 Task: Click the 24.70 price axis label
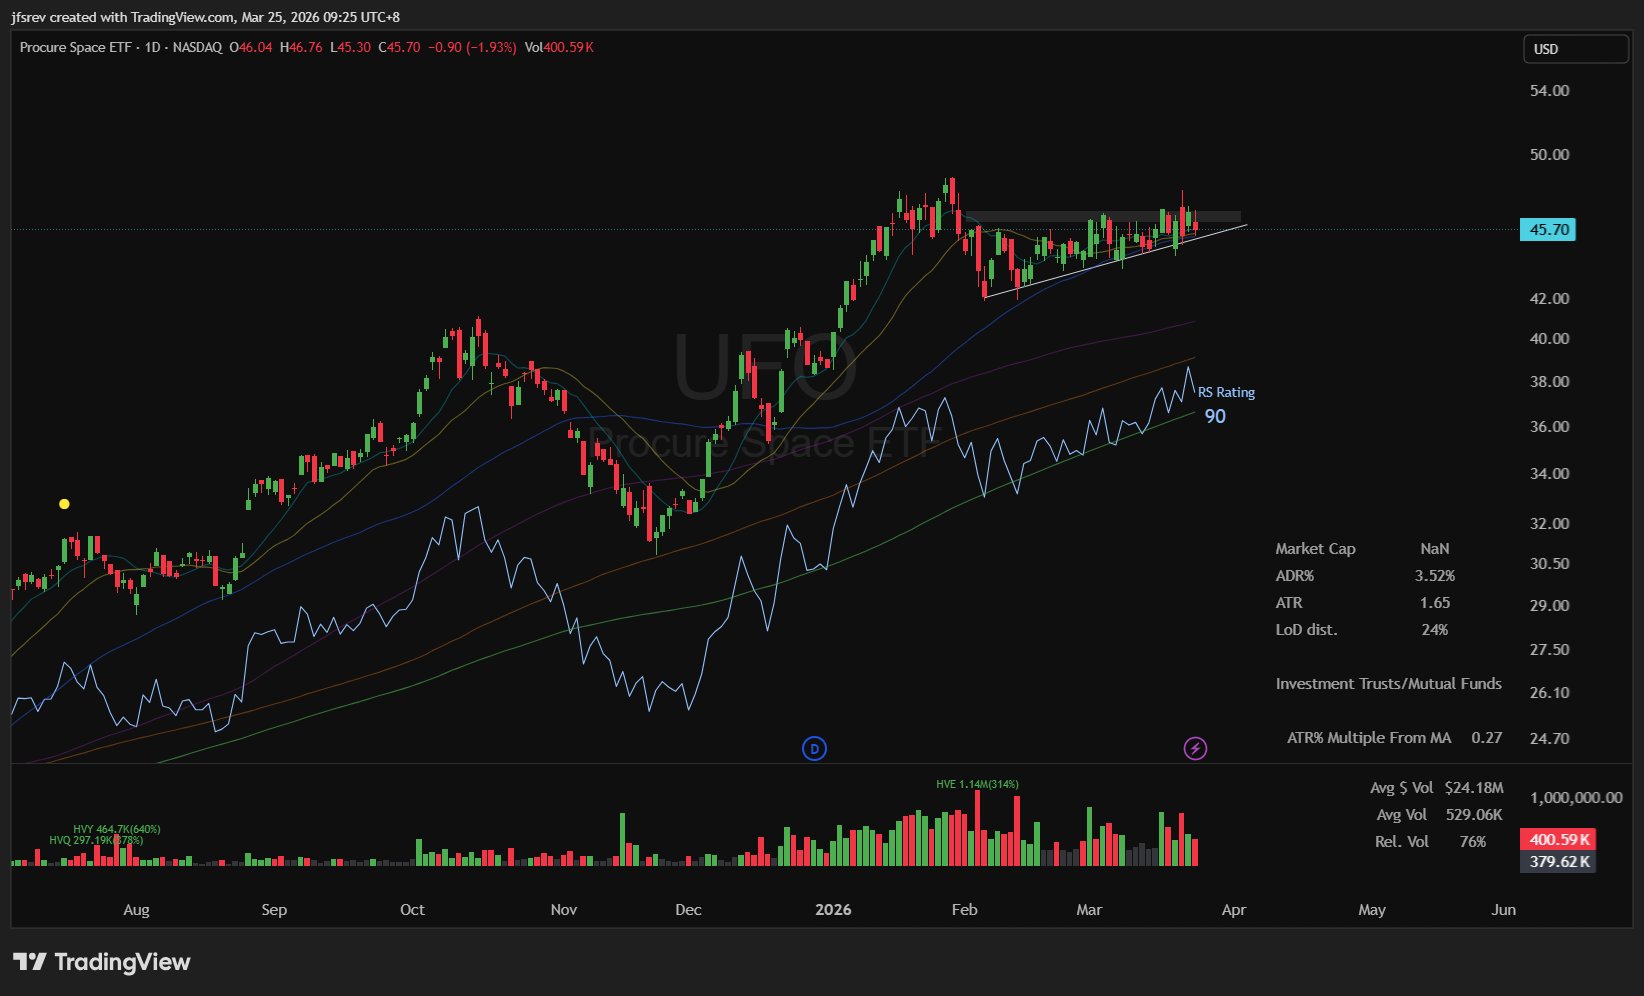(x=1549, y=738)
